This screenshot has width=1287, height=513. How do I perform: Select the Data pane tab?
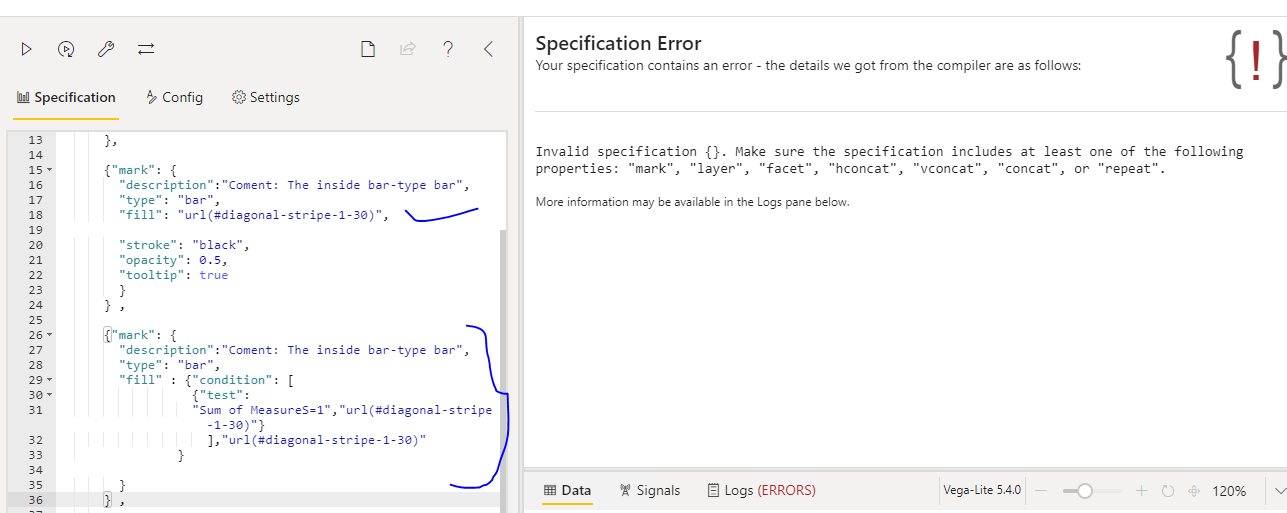point(567,490)
